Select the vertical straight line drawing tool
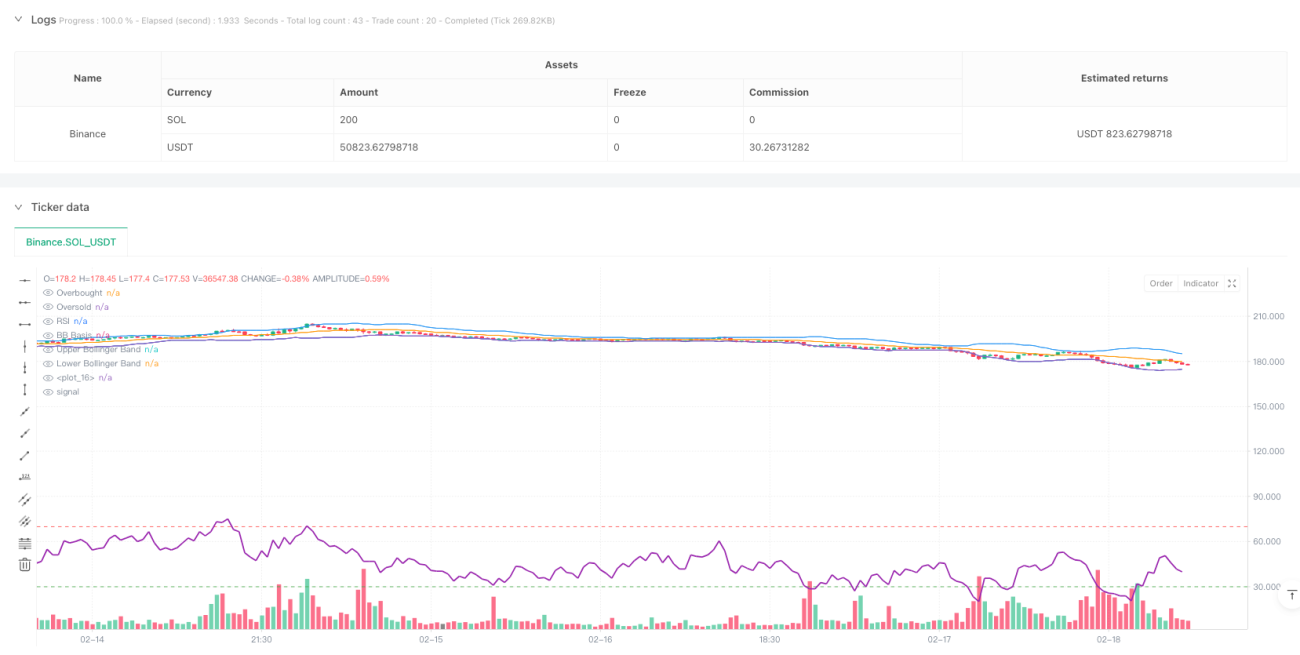This screenshot has height=655, width=1300. 25,346
